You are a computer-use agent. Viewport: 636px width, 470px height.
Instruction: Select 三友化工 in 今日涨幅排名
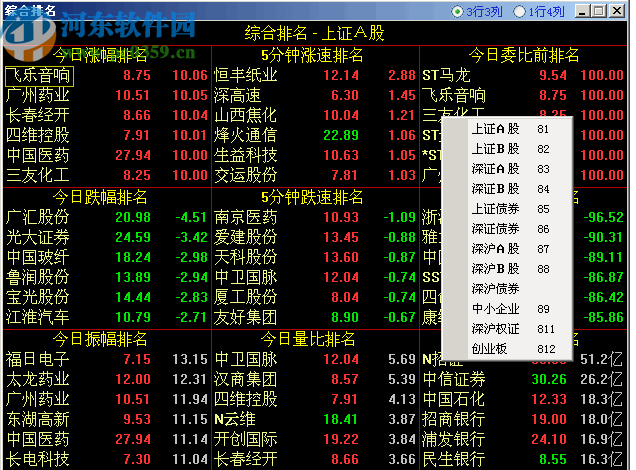click(x=107, y=175)
